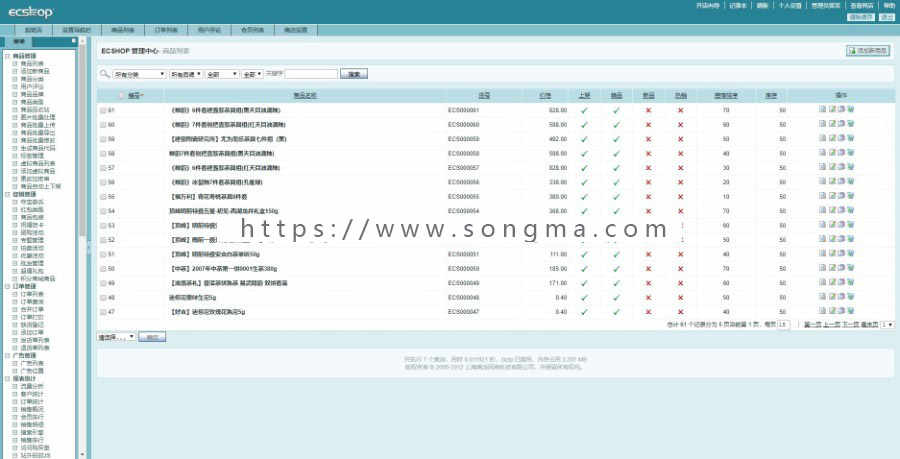The width and height of the screenshot is (900, 459).
Task: Click edit icon on product row 51
Action: pyautogui.click(x=832, y=253)
